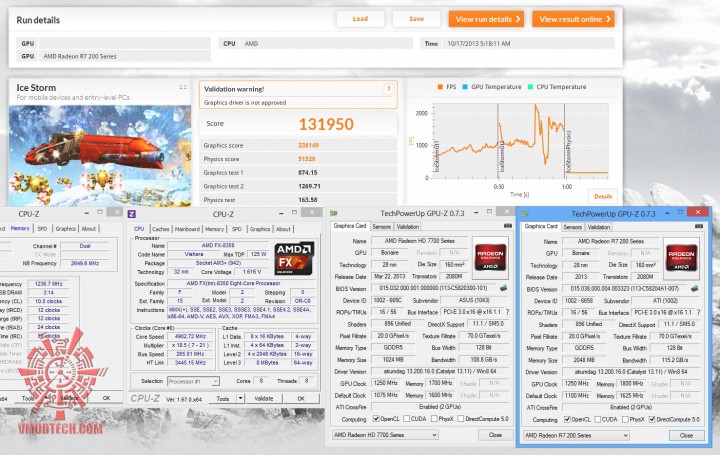Click the purple Z icon in CPU-Z title bar
720x455 pixels.
tap(132, 214)
